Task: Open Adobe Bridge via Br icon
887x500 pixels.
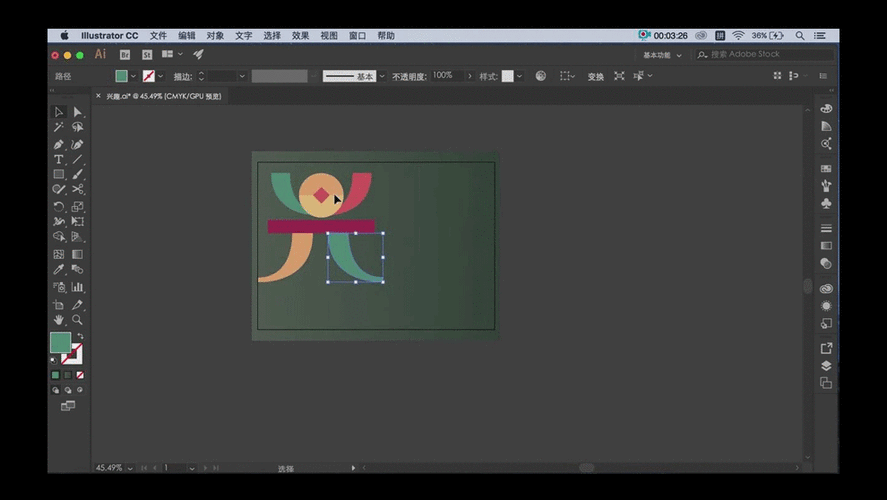Action: pyautogui.click(x=125, y=55)
